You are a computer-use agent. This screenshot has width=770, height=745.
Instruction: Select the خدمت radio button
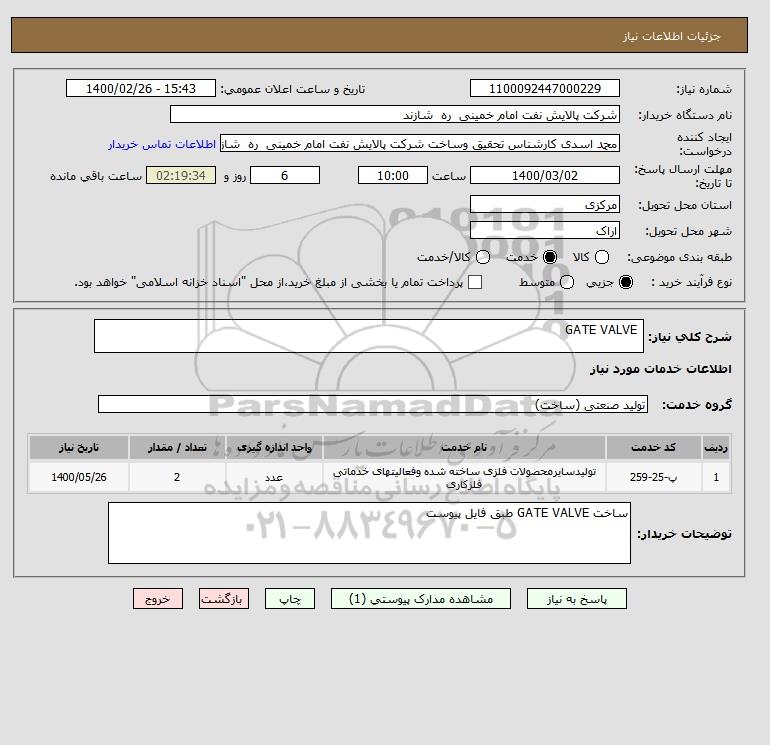[x=550, y=257]
